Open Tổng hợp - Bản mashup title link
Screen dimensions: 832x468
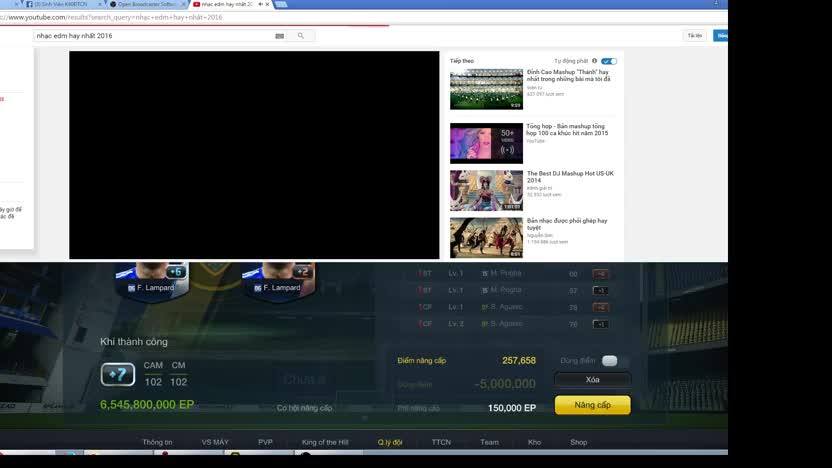(567, 129)
